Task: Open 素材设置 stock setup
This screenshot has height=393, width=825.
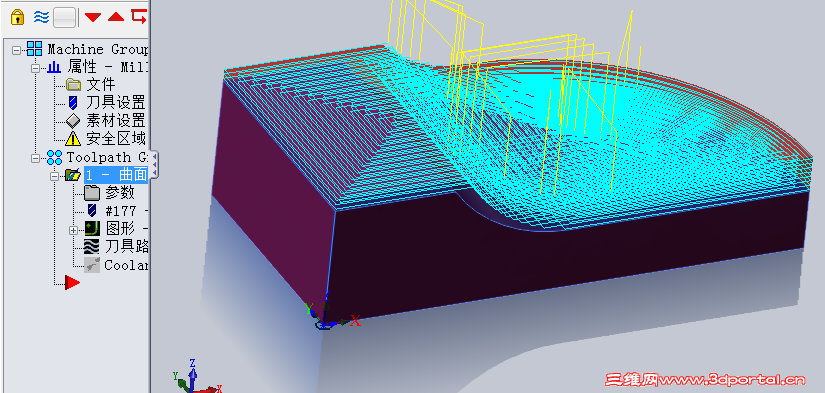Action: pos(115,121)
